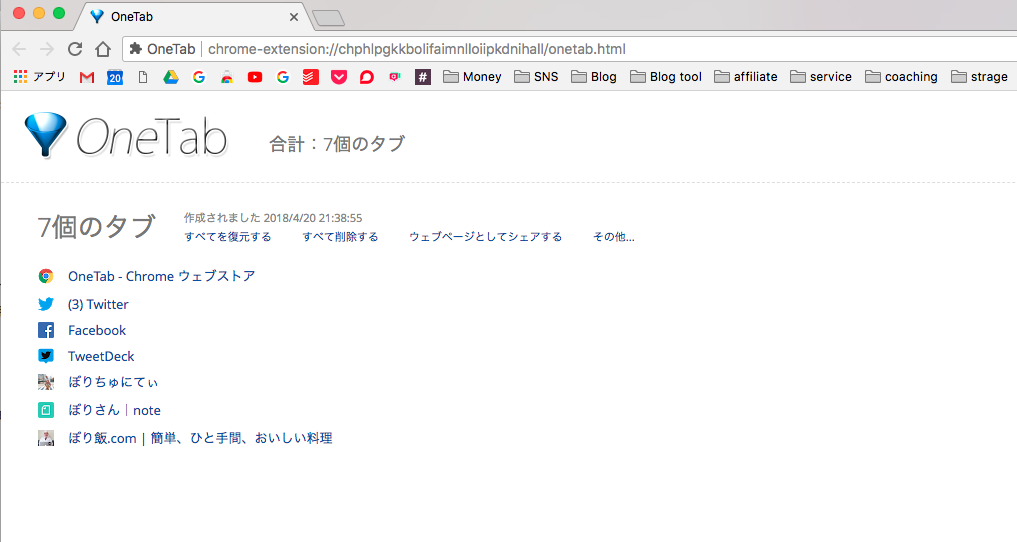The width and height of the screenshot is (1017, 542).
Task: Open the pink camera bookmark icon
Action: 394,77
